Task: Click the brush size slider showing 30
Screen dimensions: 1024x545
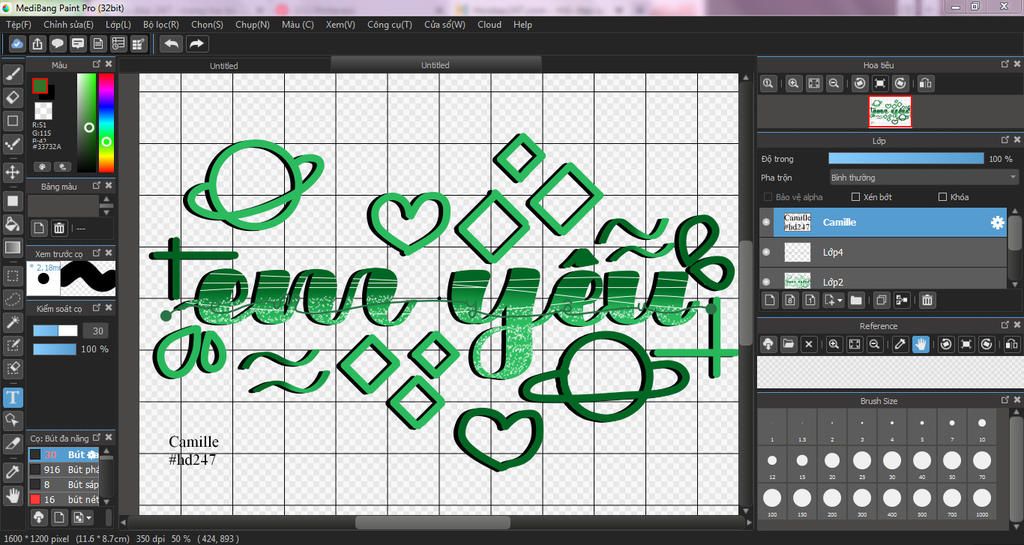Action: [x=56, y=331]
